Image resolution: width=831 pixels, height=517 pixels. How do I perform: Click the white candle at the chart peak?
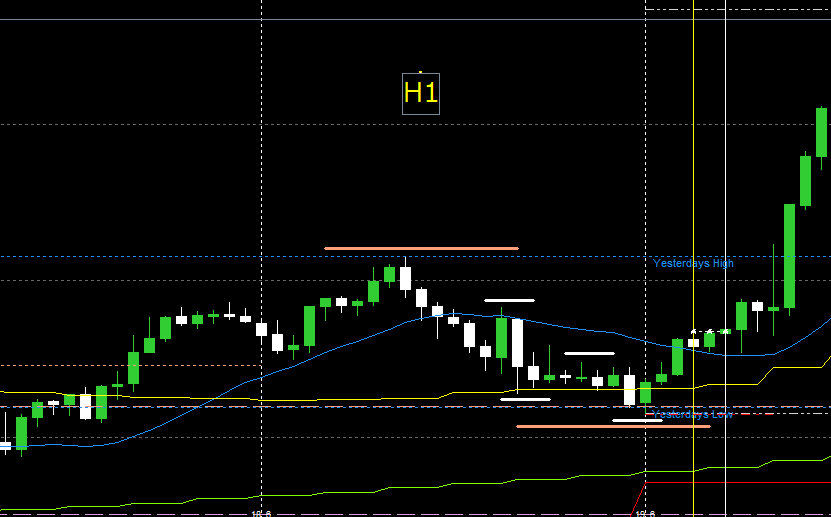coord(405,278)
